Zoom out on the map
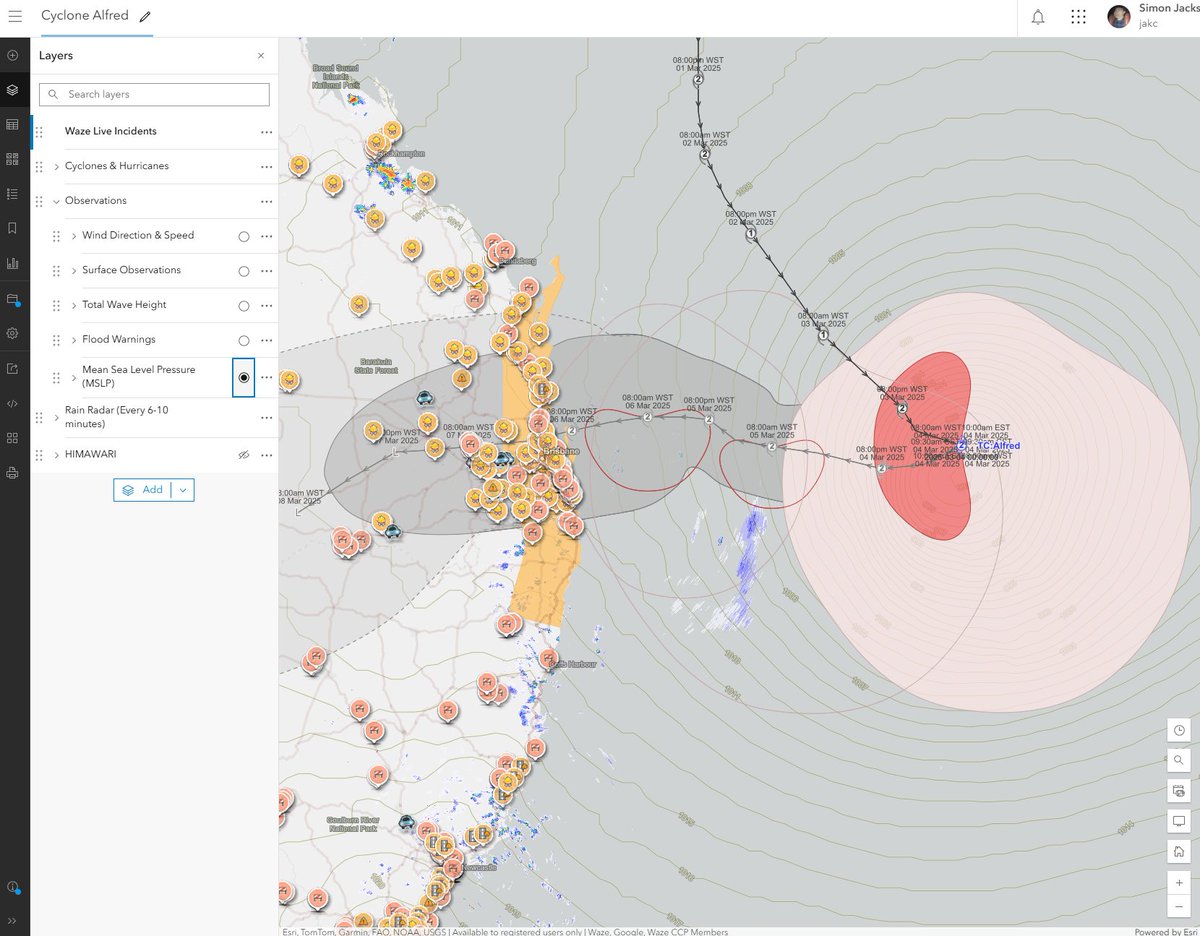 coord(1179,906)
